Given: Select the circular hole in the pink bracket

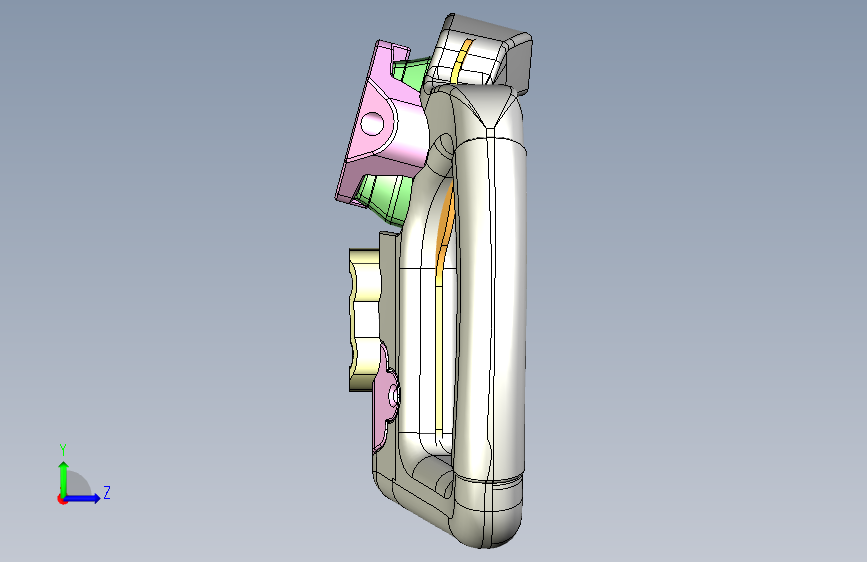Looking at the screenshot, I should coord(373,123).
